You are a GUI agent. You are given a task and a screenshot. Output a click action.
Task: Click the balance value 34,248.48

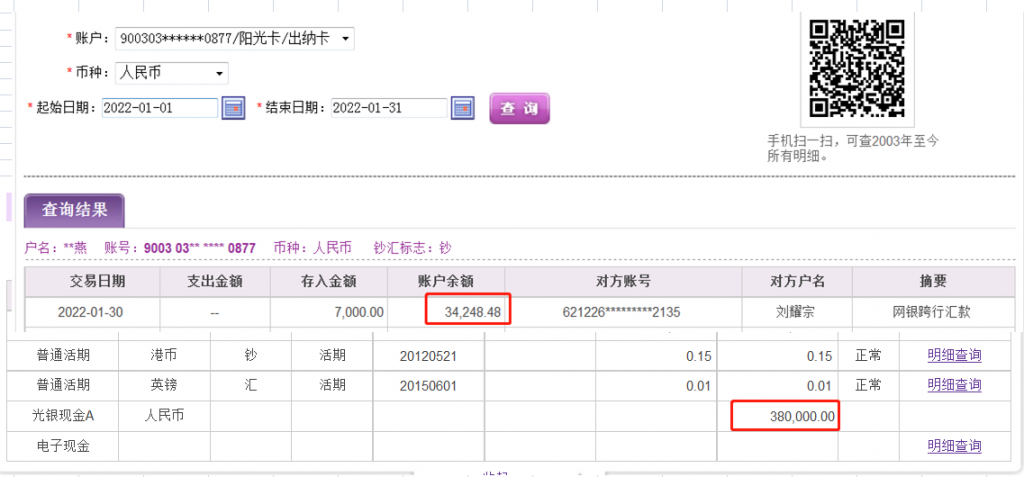pyautogui.click(x=473, y=312)
